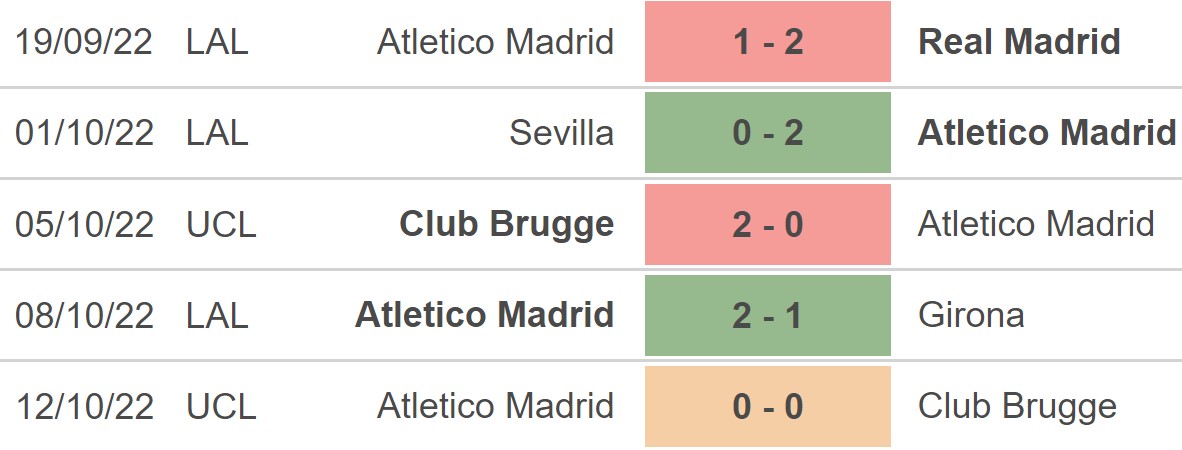Open bold Club Brugge in 05/10/22 row

[506, 224]
